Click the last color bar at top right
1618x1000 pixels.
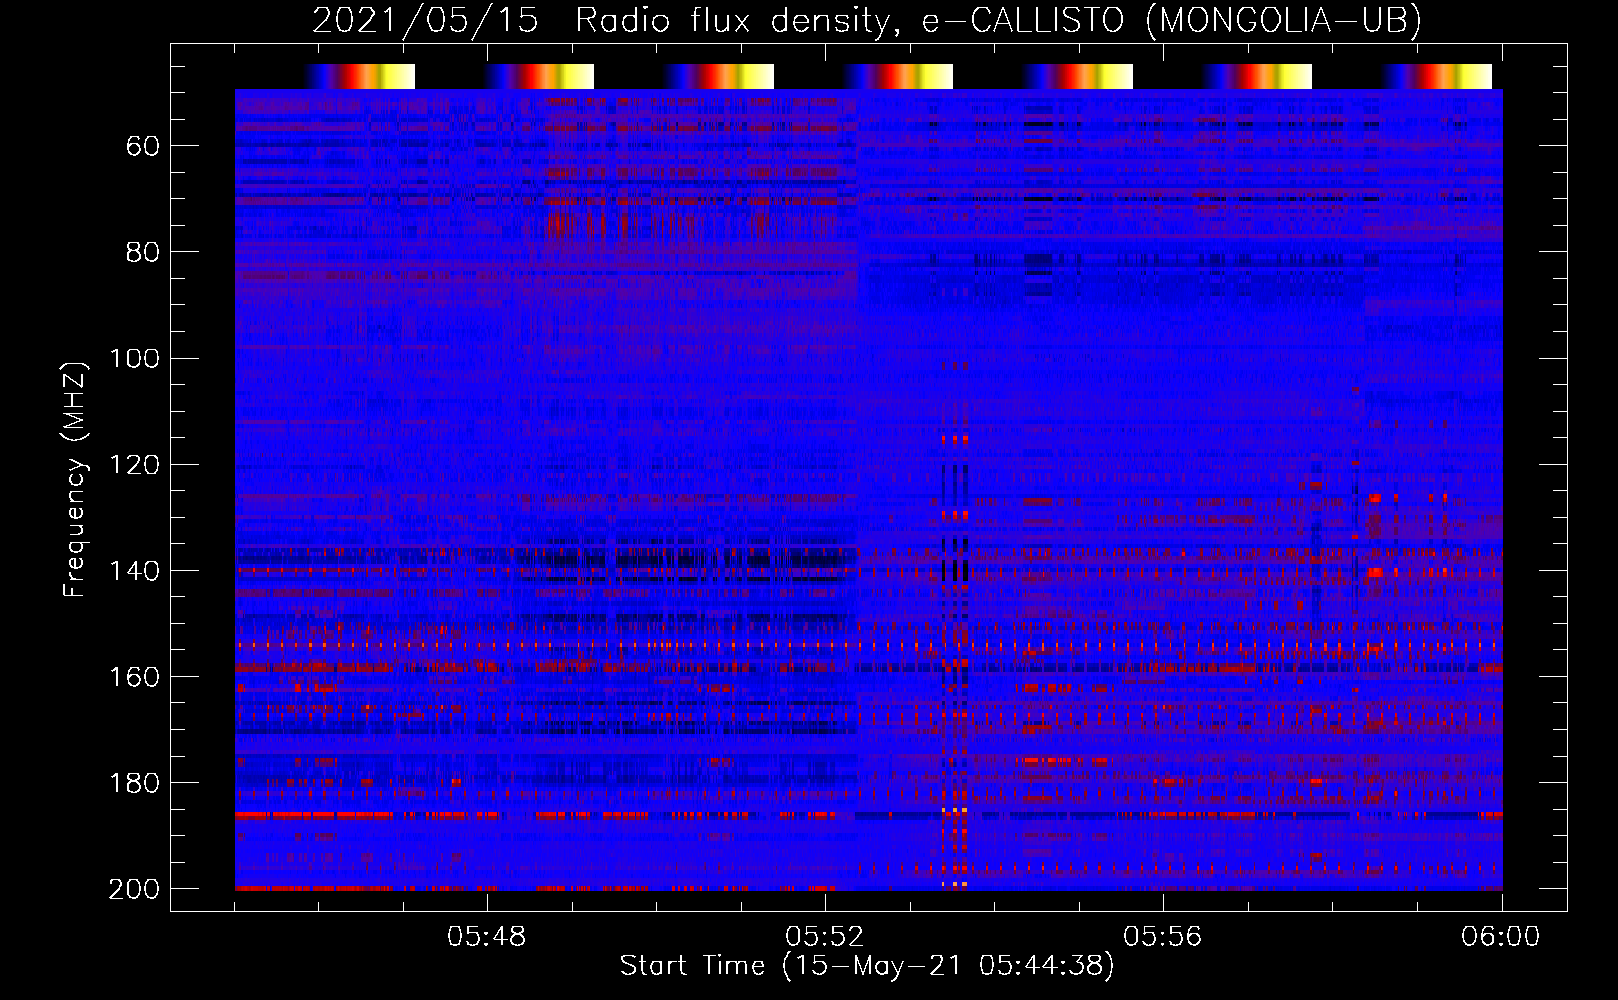(x=1437, y=76)
